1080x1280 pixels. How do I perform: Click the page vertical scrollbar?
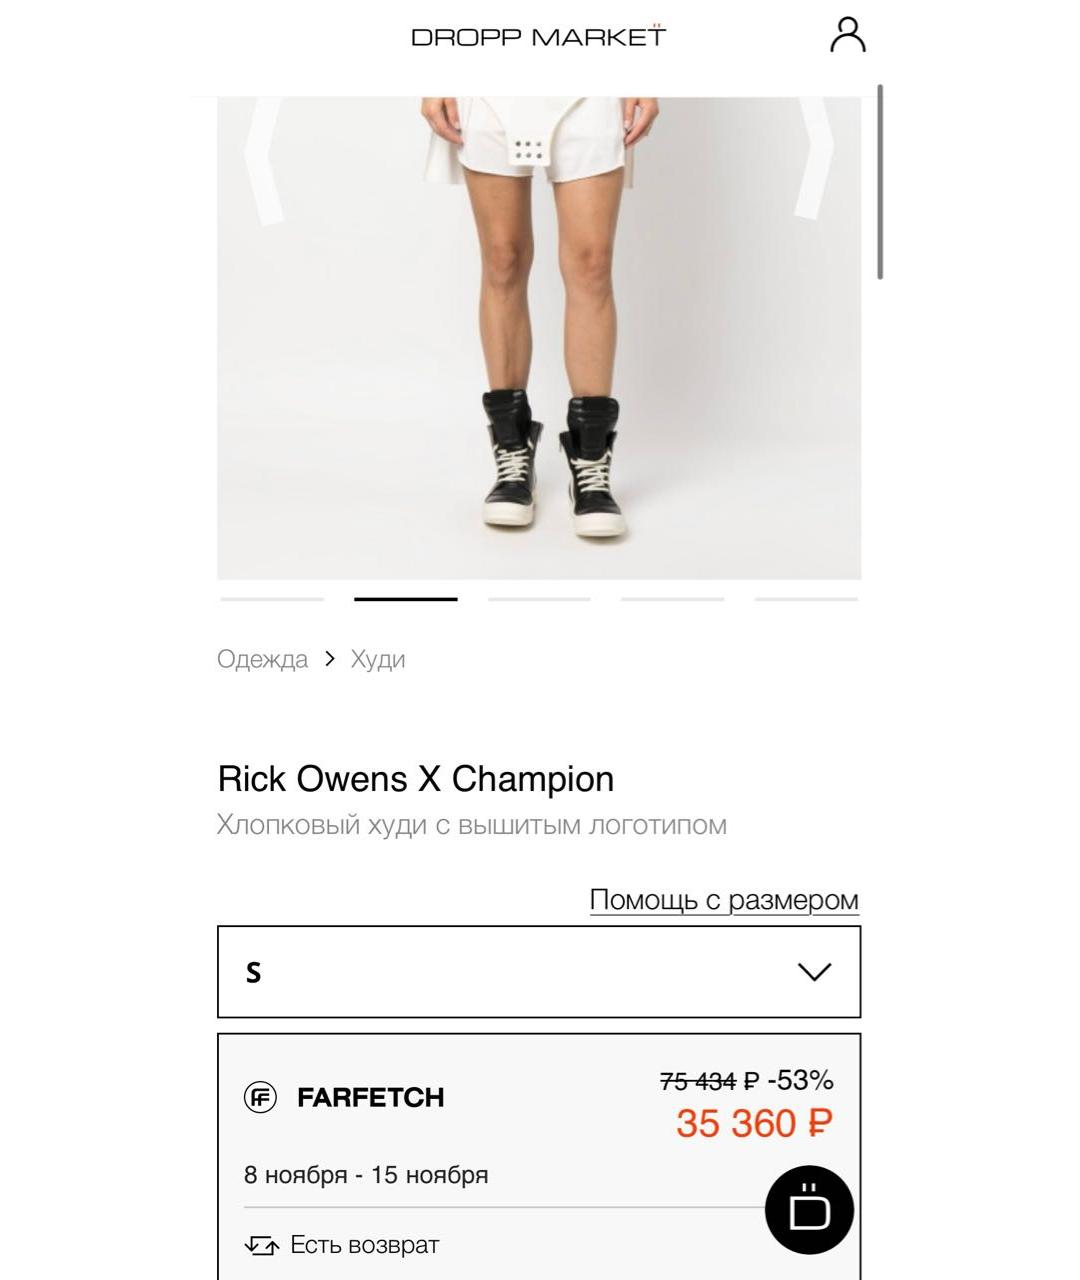(x=880, y=182)
